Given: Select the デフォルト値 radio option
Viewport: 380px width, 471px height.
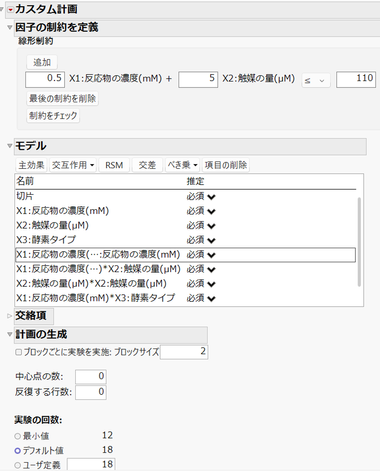Looking at the screenshot, I should point(17,451).
